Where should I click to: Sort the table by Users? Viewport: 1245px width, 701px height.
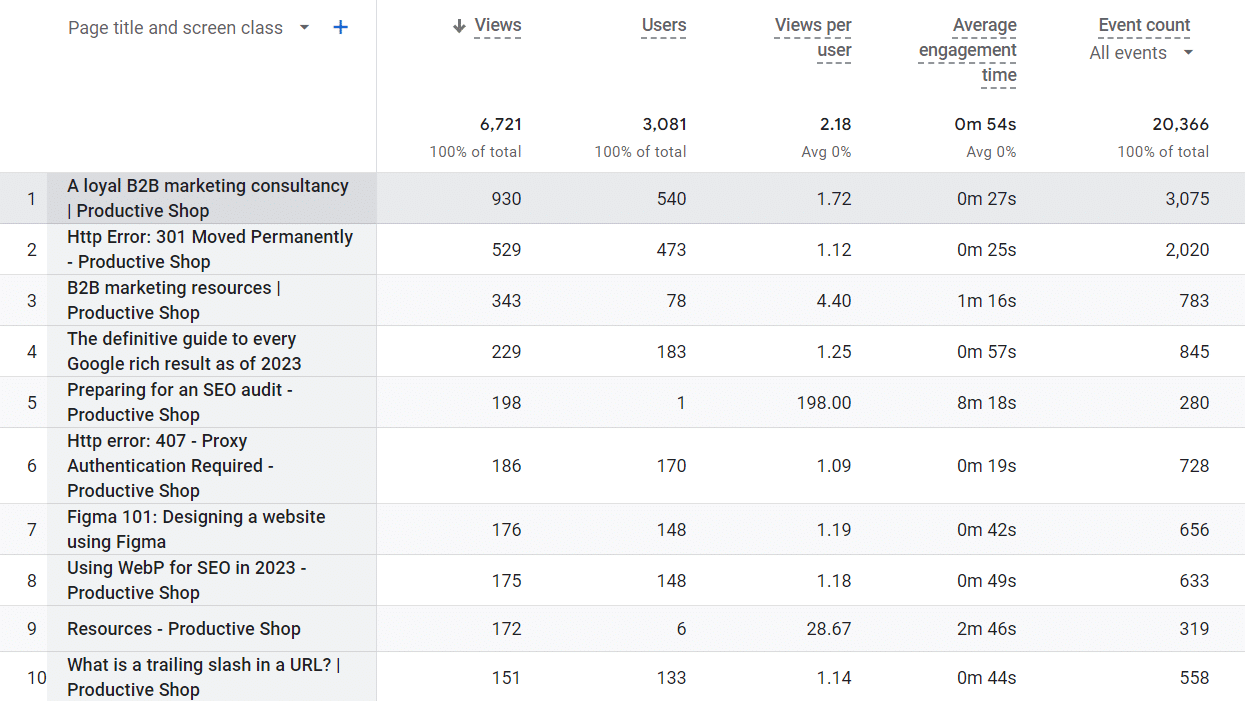click(x=663, y=27)
